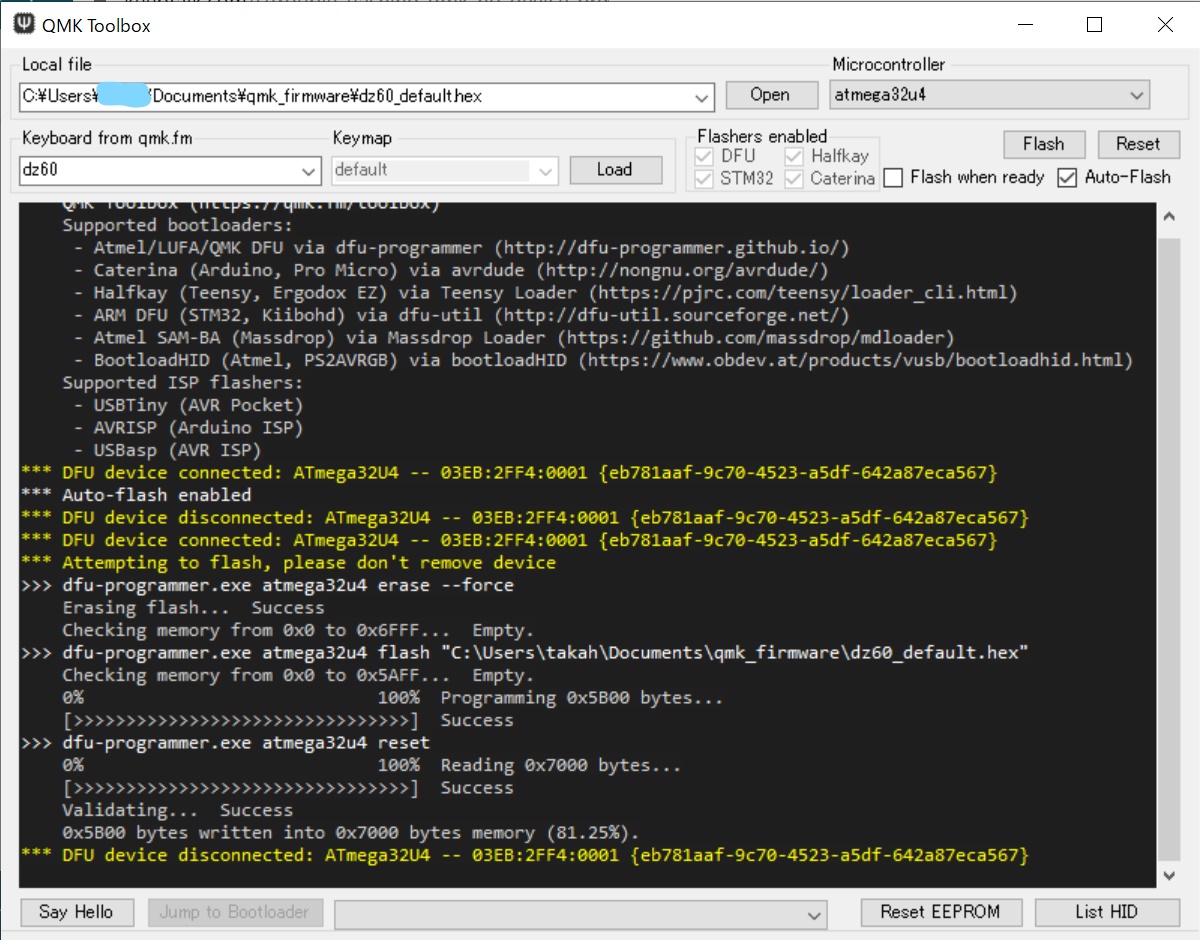
Task: Minimize the QMK Toolbox window
Action: tap(1024, 26)
